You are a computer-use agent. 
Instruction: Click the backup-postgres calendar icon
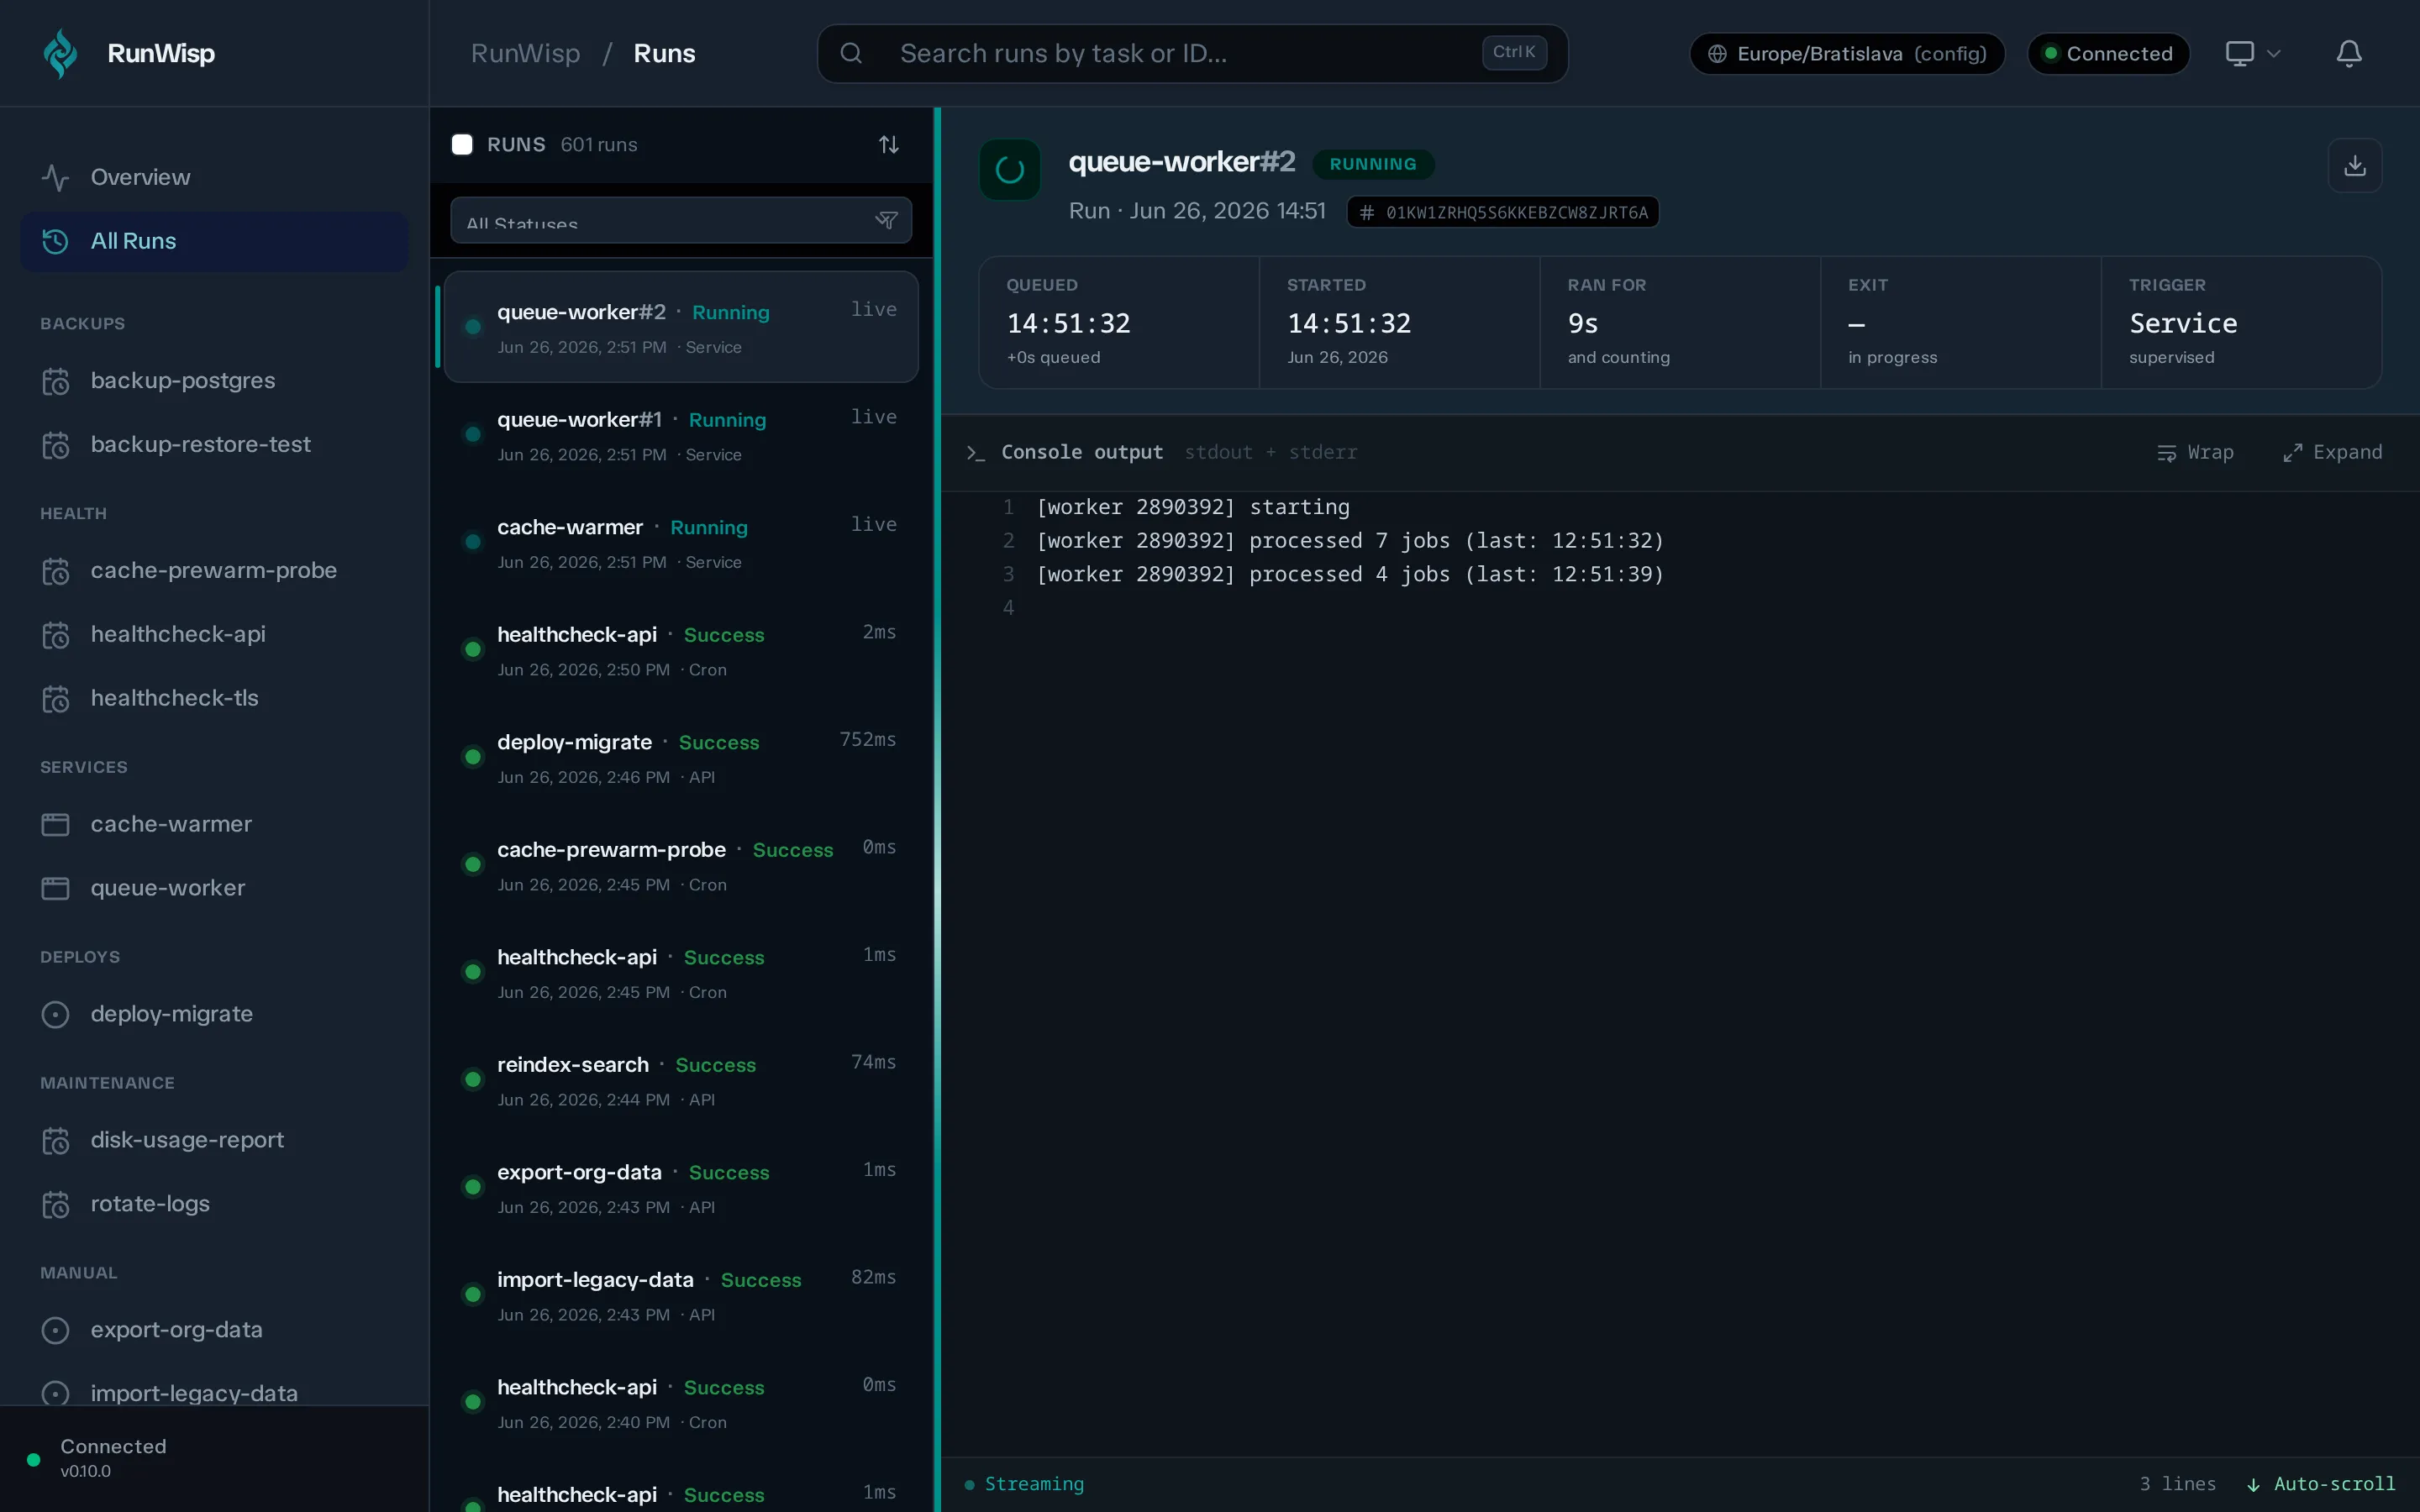[56, 381]
